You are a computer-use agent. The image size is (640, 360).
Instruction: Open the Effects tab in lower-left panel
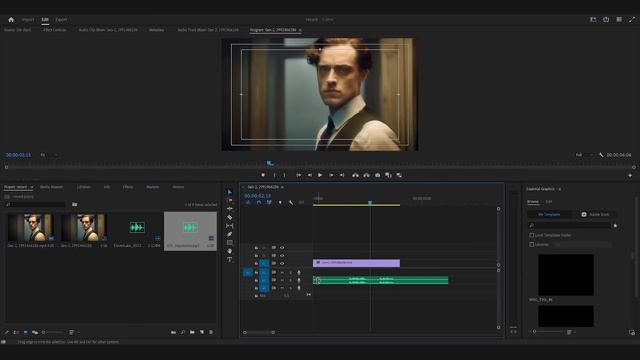(x=128, y=187)
